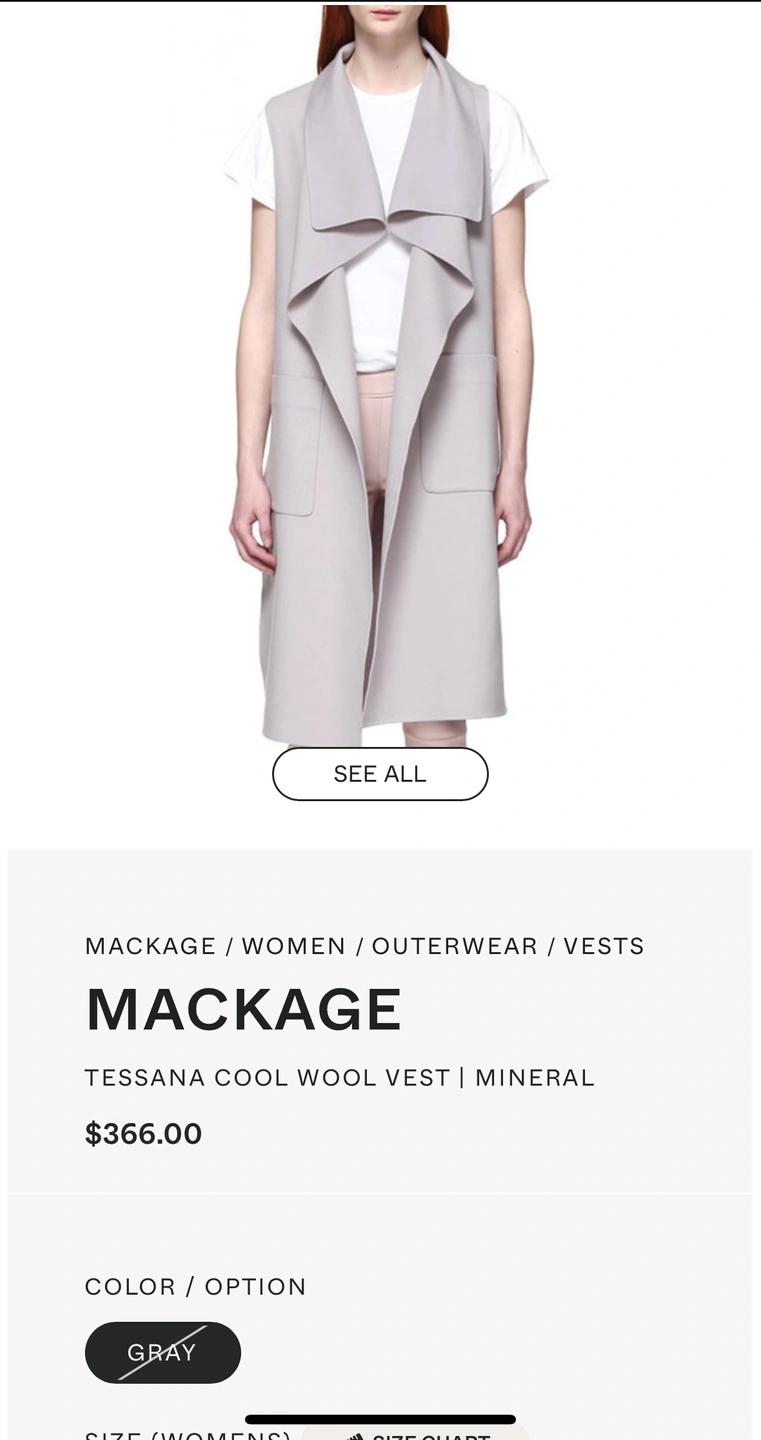The height and width of the screenshot is (1440, 761).
Task: Open the VESTS breadcrumb category
Action: pyautogui.click(x=604, y=946)
